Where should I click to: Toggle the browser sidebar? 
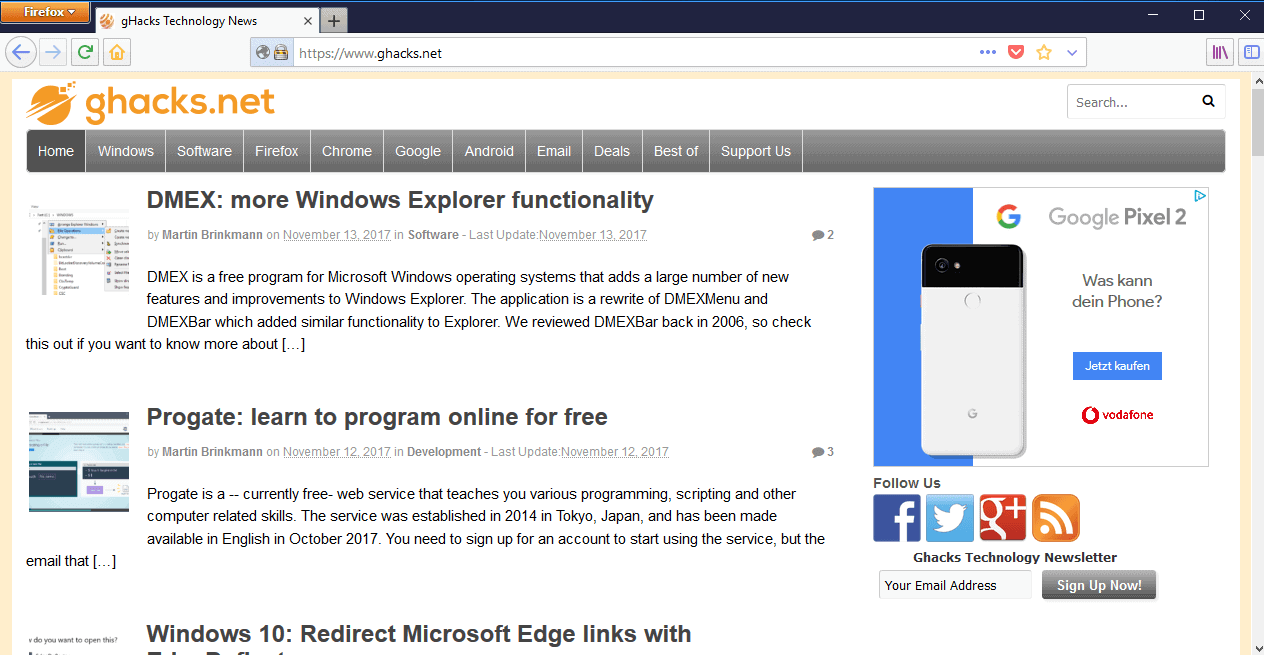[1251, 51]
